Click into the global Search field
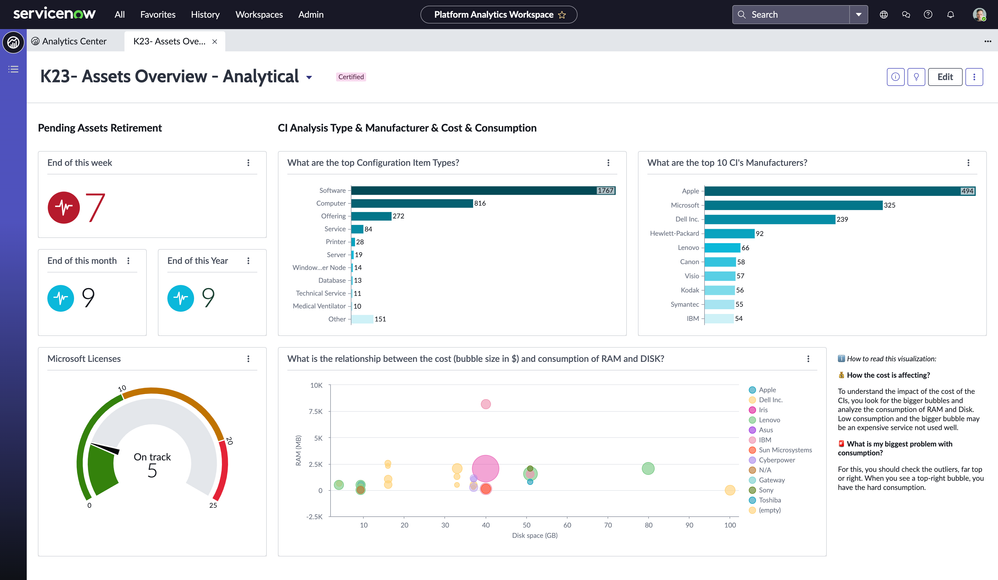 point(791,15)
